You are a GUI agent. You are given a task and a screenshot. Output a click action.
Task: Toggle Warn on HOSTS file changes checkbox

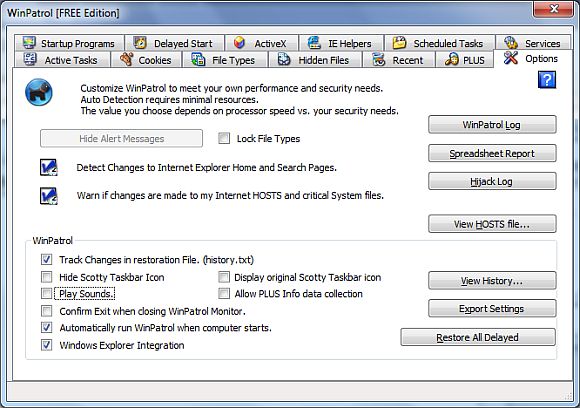click(48, 196)
